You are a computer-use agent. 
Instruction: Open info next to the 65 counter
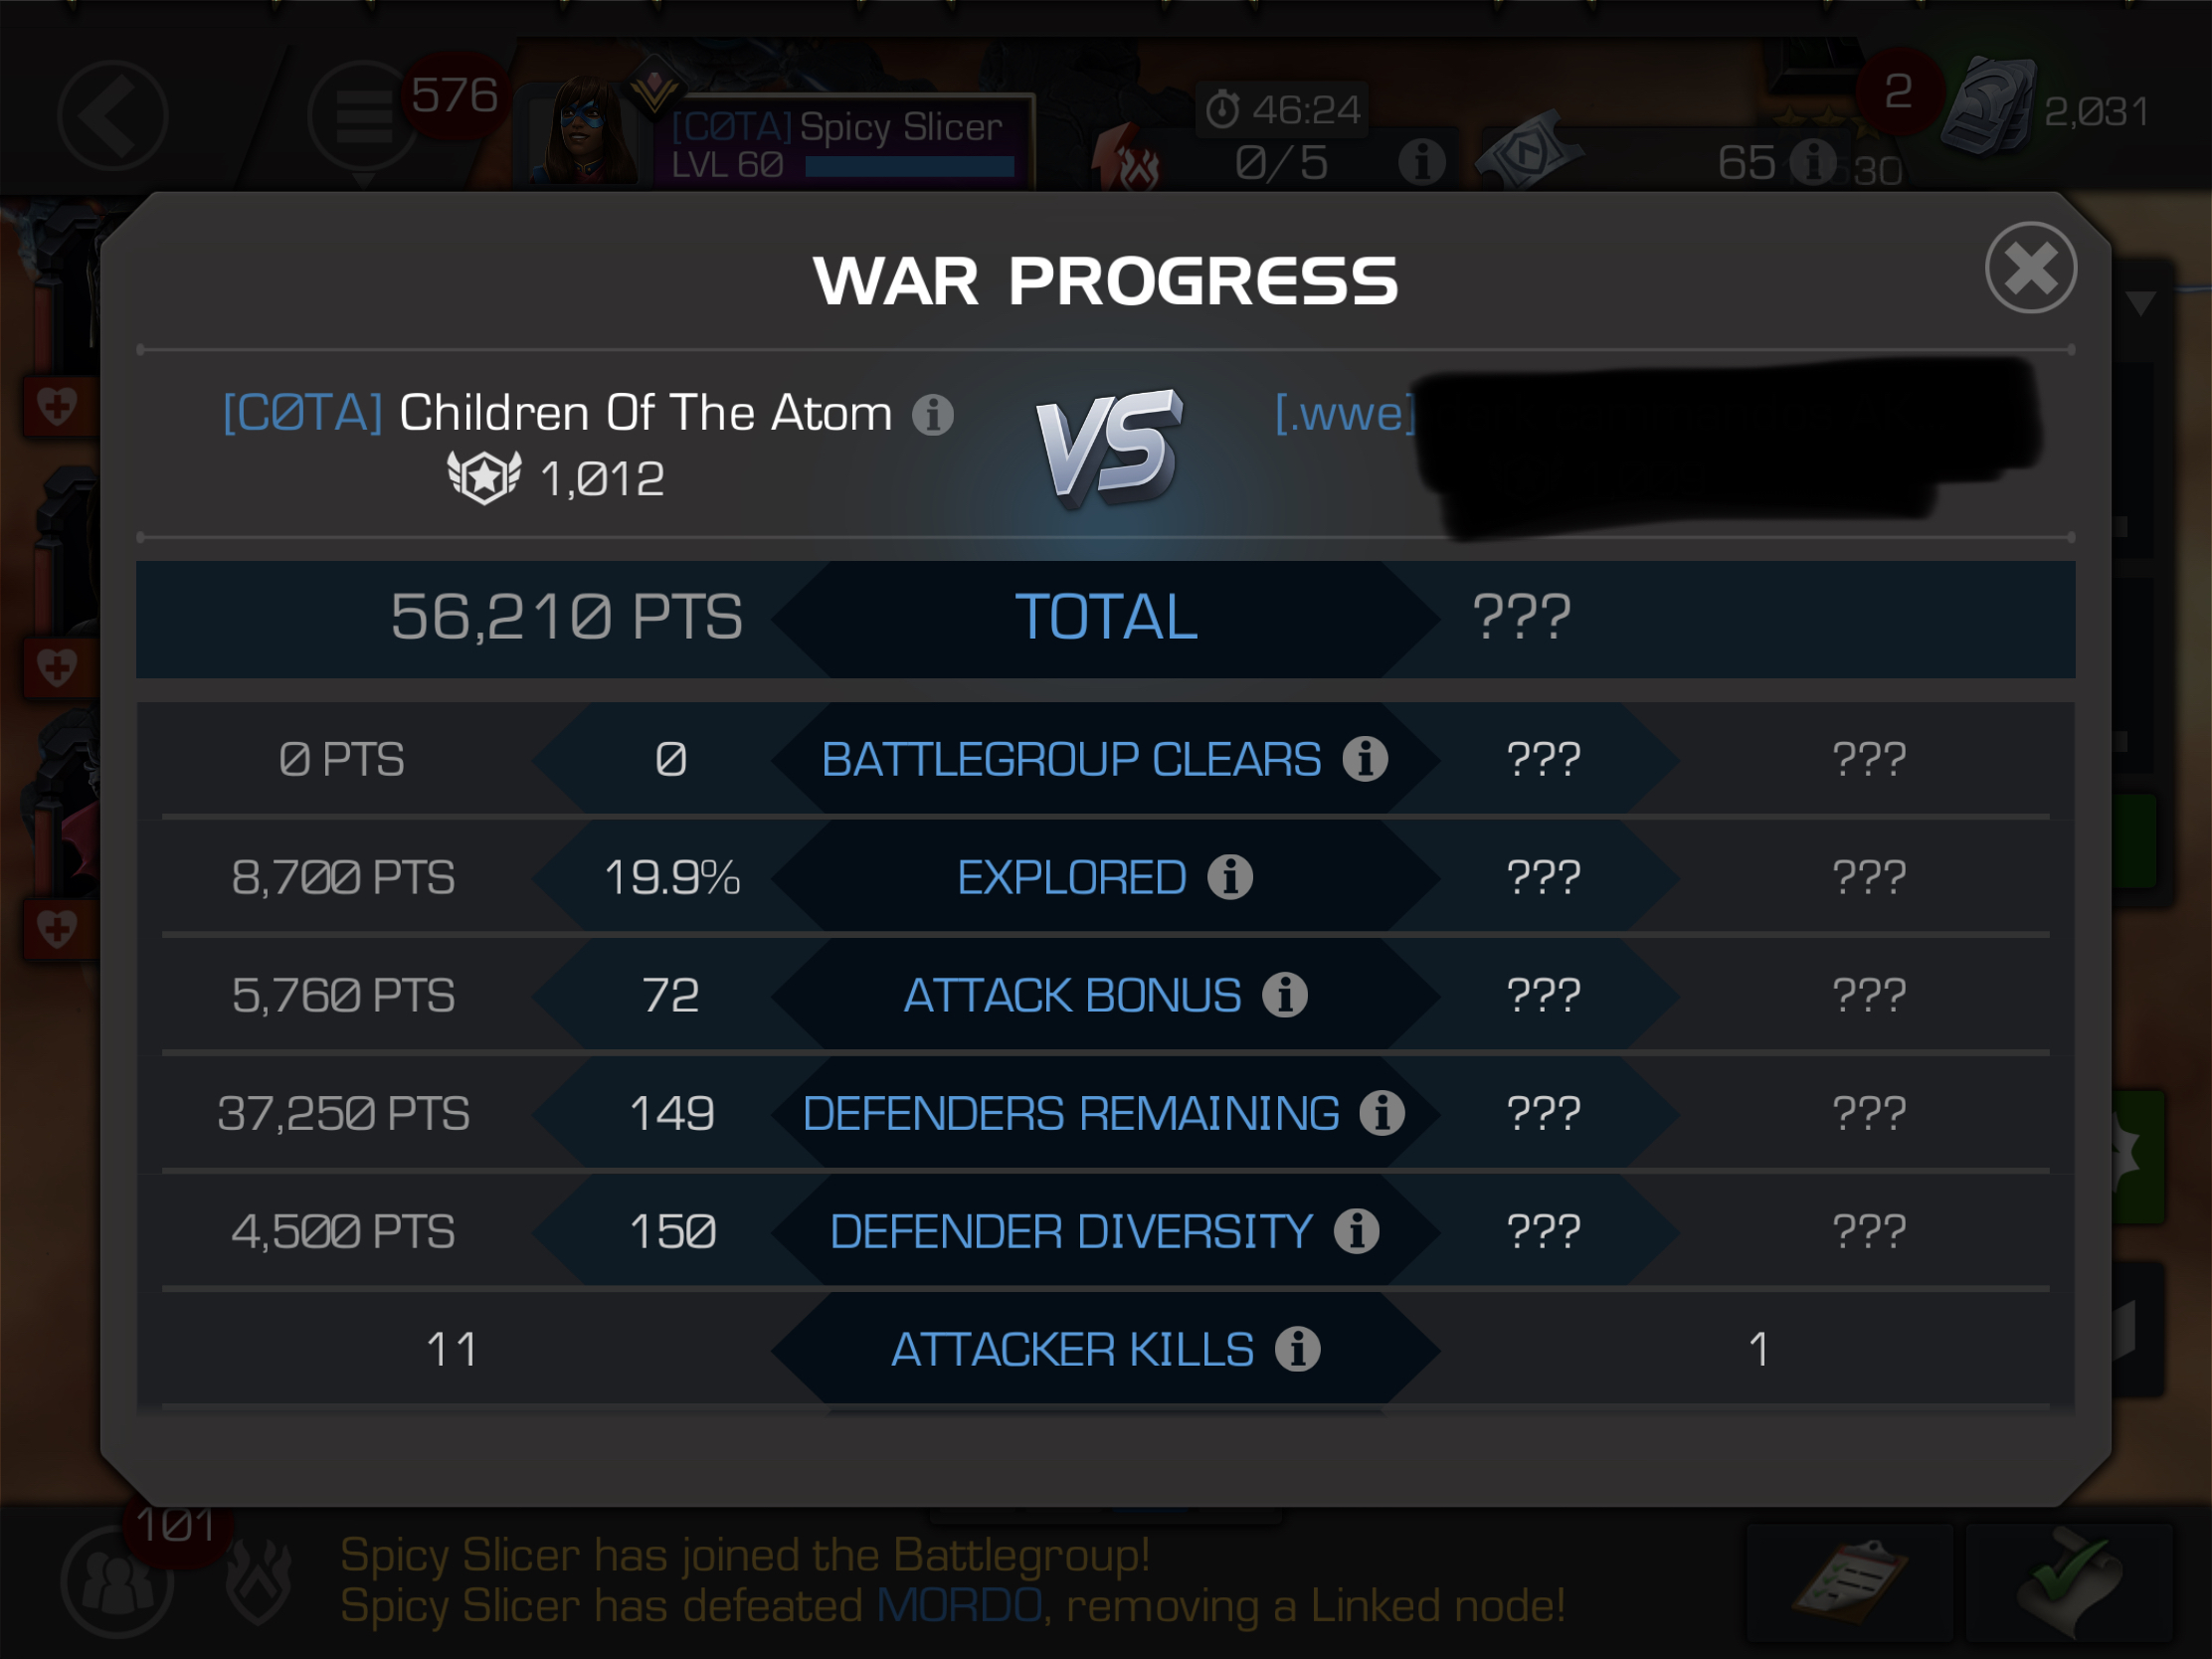click(1812, 162)
